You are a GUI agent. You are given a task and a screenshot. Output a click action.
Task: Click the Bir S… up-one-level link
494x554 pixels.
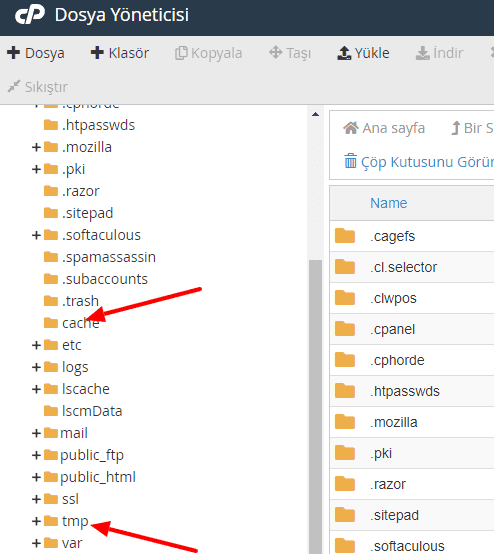pyautogui.click(x=472, y=128)
